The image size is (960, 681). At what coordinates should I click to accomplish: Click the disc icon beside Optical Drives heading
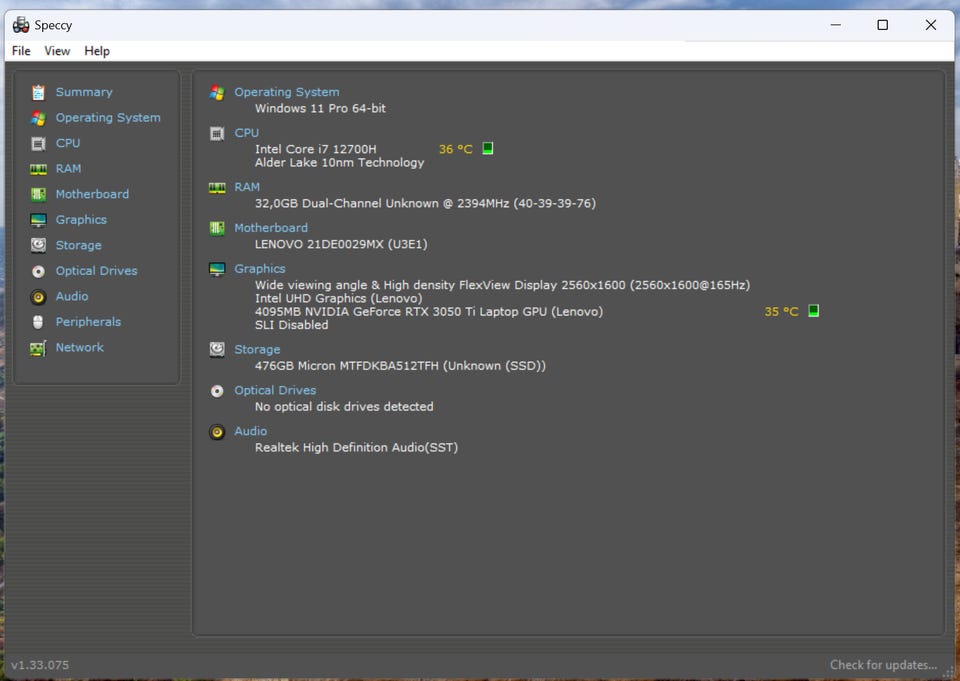(217, 391)
